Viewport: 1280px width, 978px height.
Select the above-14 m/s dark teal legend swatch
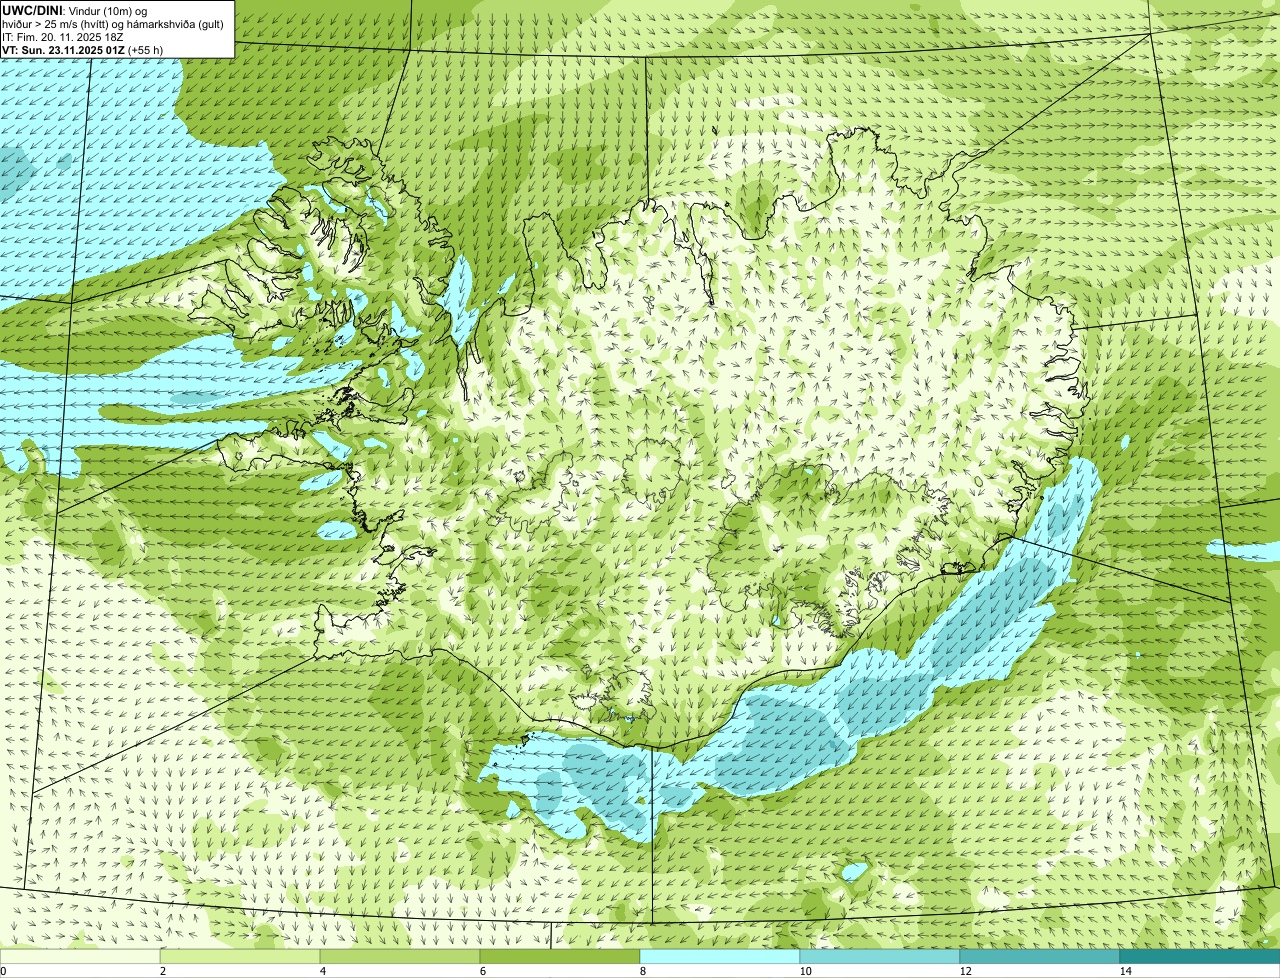pos(1200,956)
